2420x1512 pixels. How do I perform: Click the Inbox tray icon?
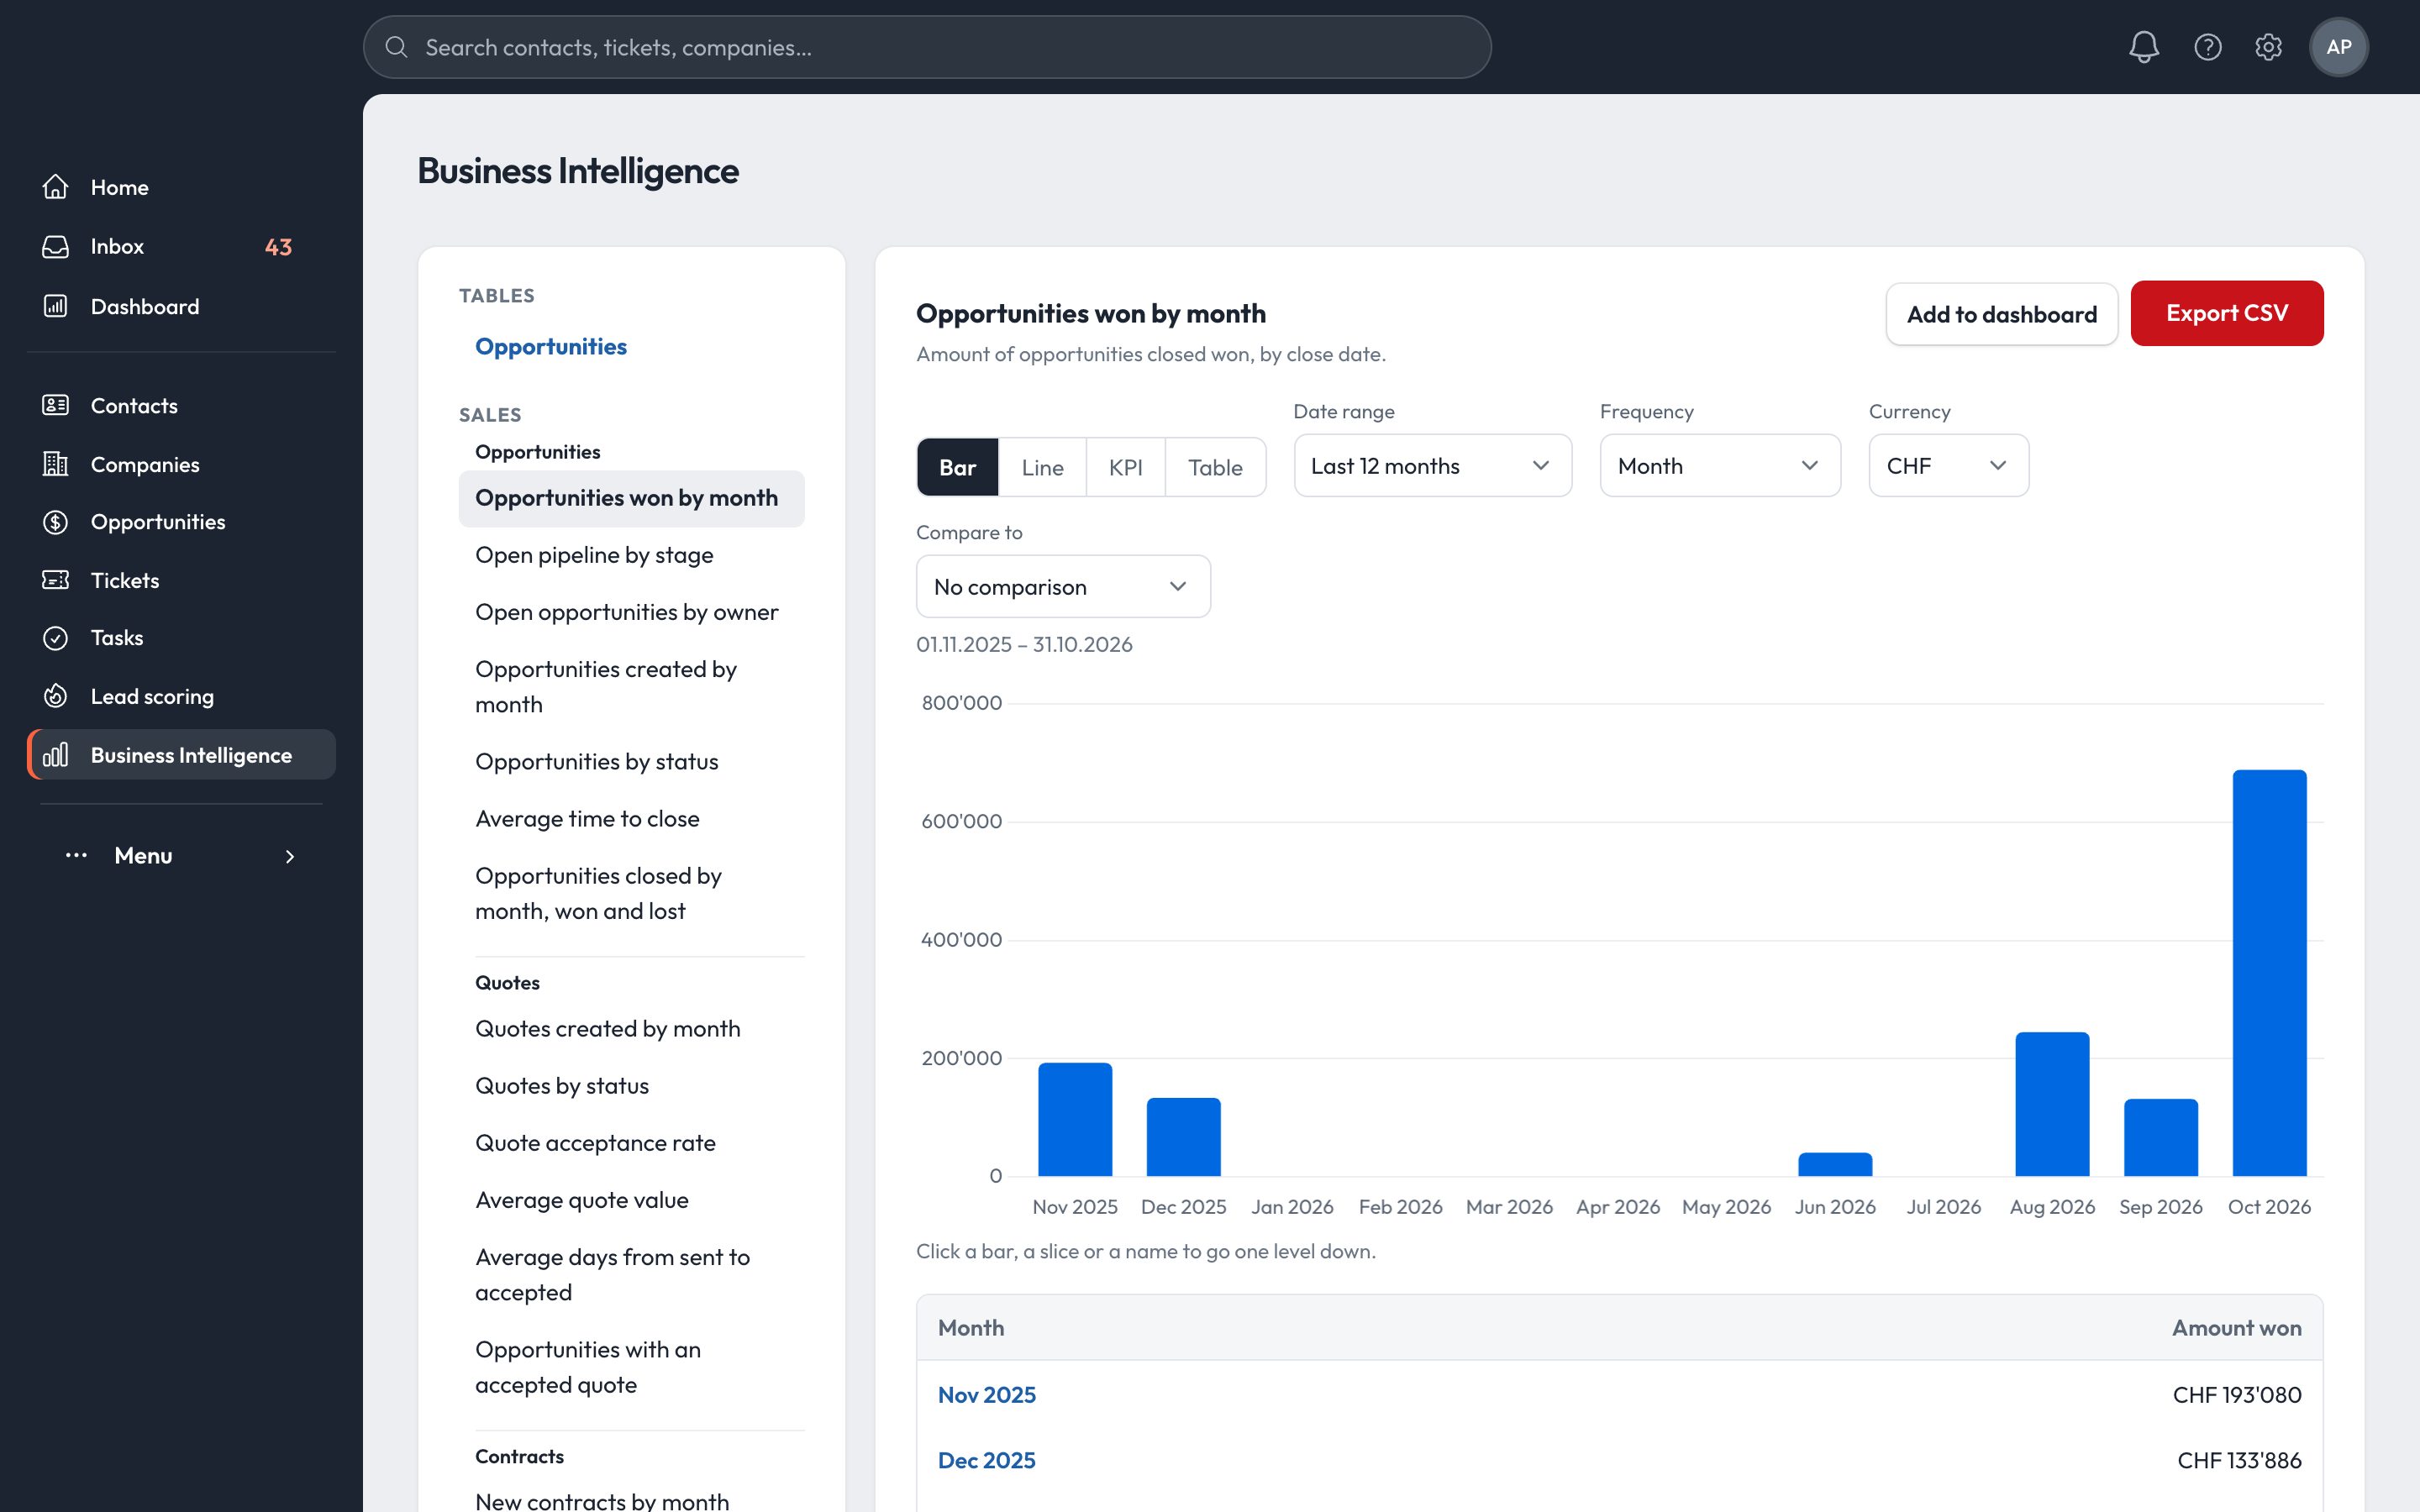pyautogui.click(x=56, y=246)
